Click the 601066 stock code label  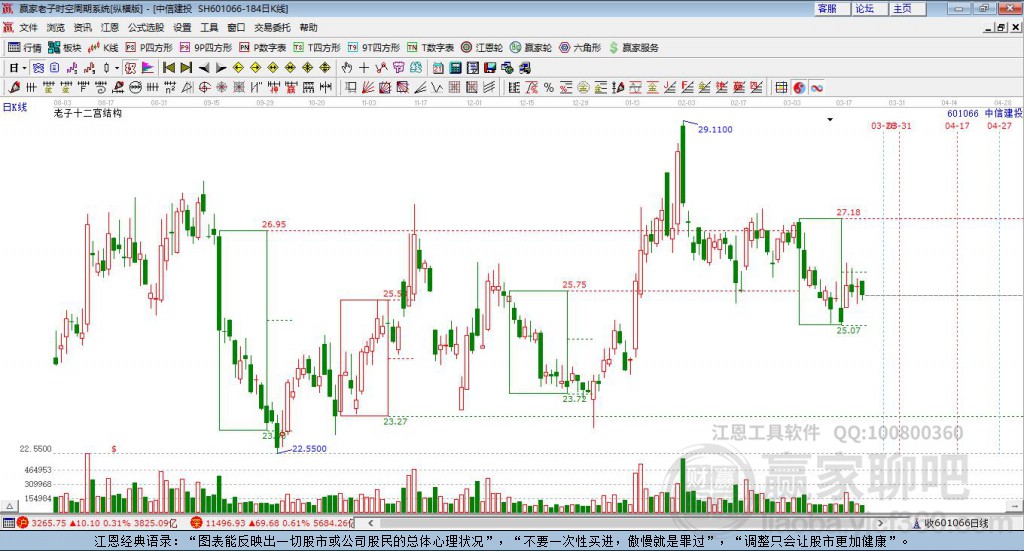point(963,113)
